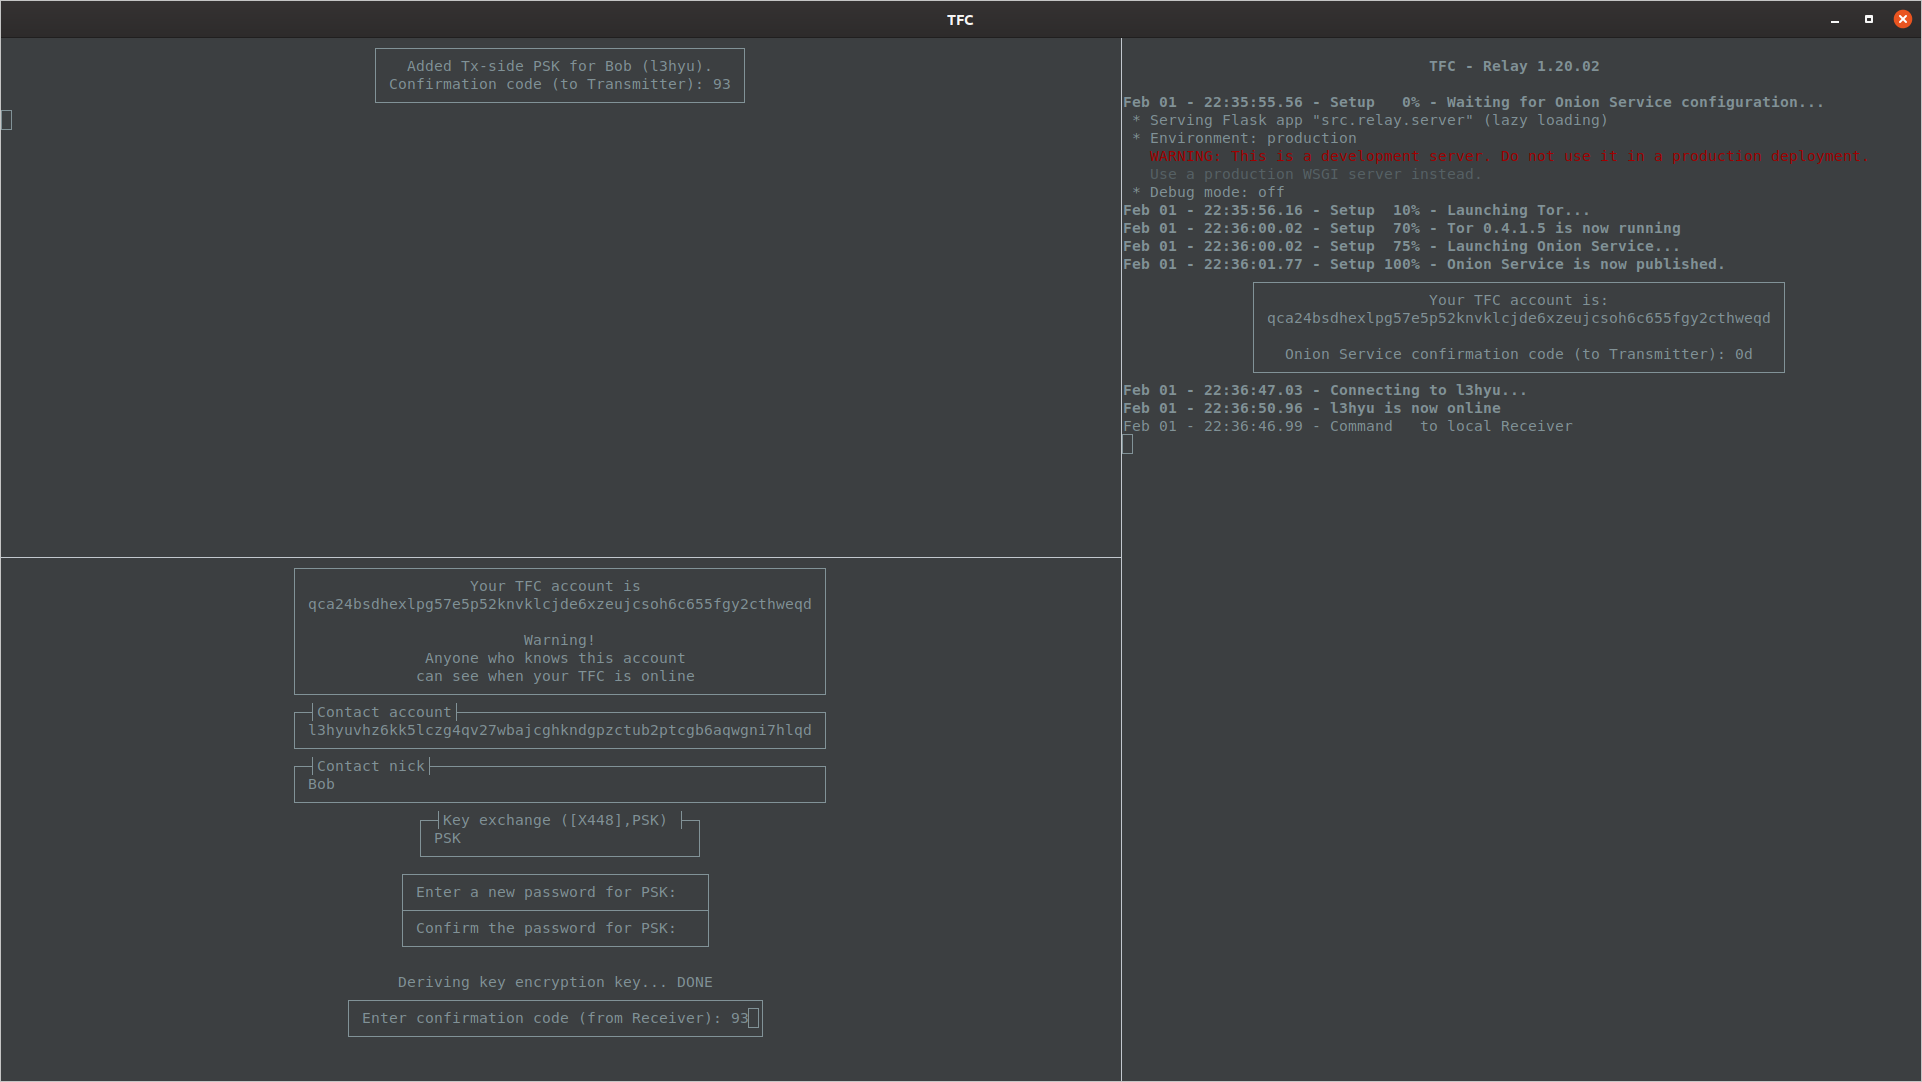
Task: Click the 'Warning!' text
Action: click(560, 640)
